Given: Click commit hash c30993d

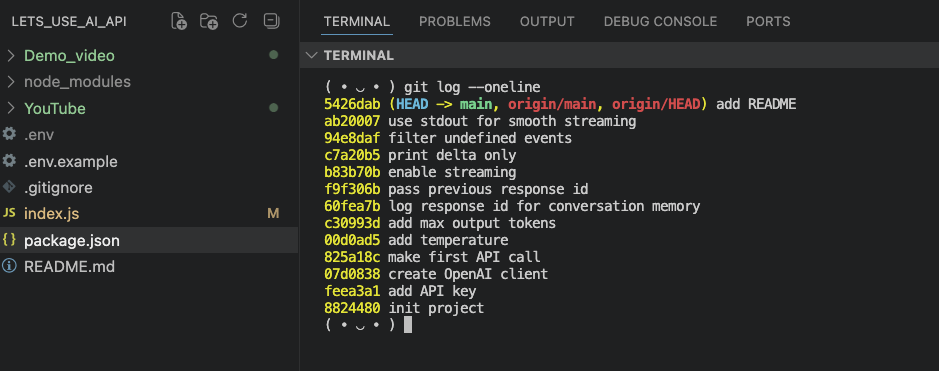Looking at the screenshot, I should point(352,223).
